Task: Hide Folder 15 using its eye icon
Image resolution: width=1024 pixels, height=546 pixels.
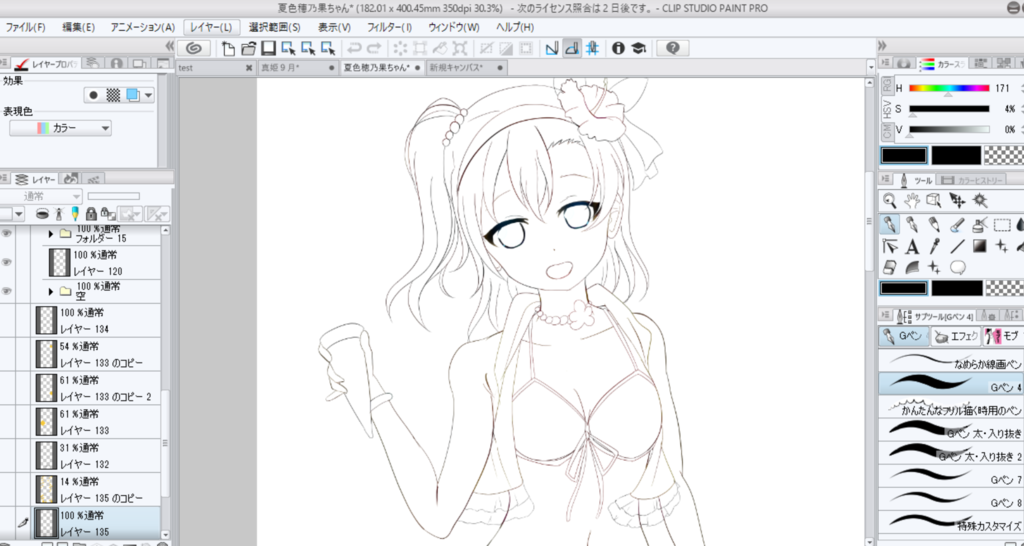Action: [7, 234]
